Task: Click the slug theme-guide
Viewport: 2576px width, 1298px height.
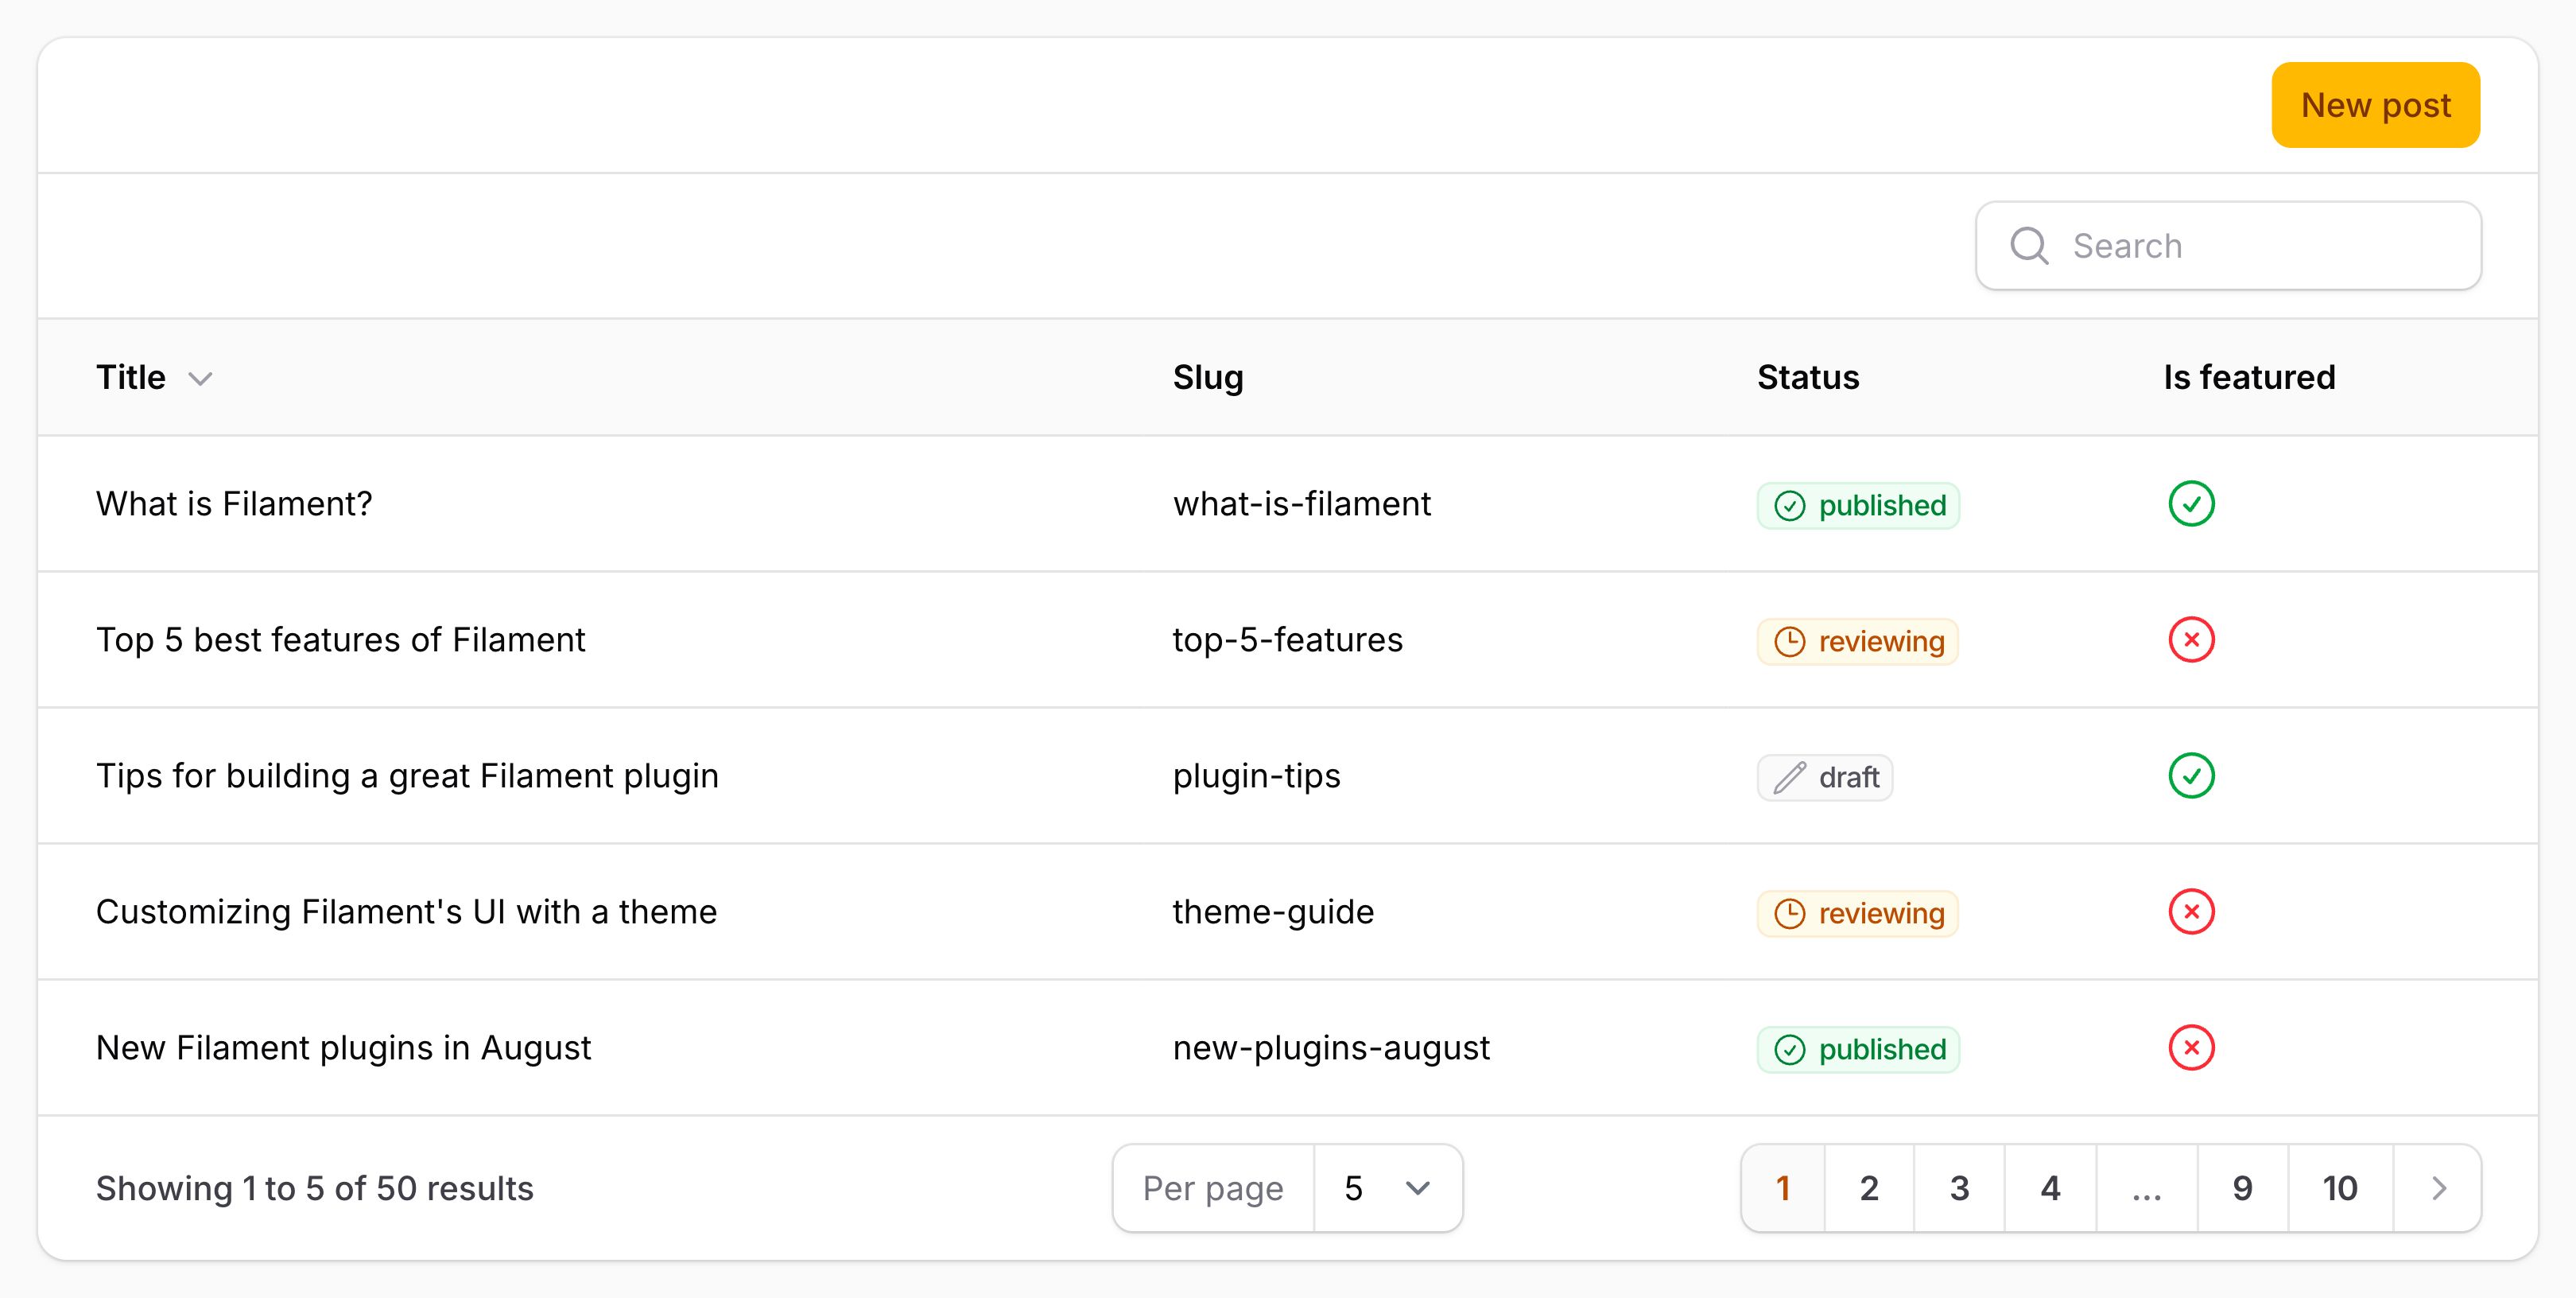Action: coord(1273,912)
